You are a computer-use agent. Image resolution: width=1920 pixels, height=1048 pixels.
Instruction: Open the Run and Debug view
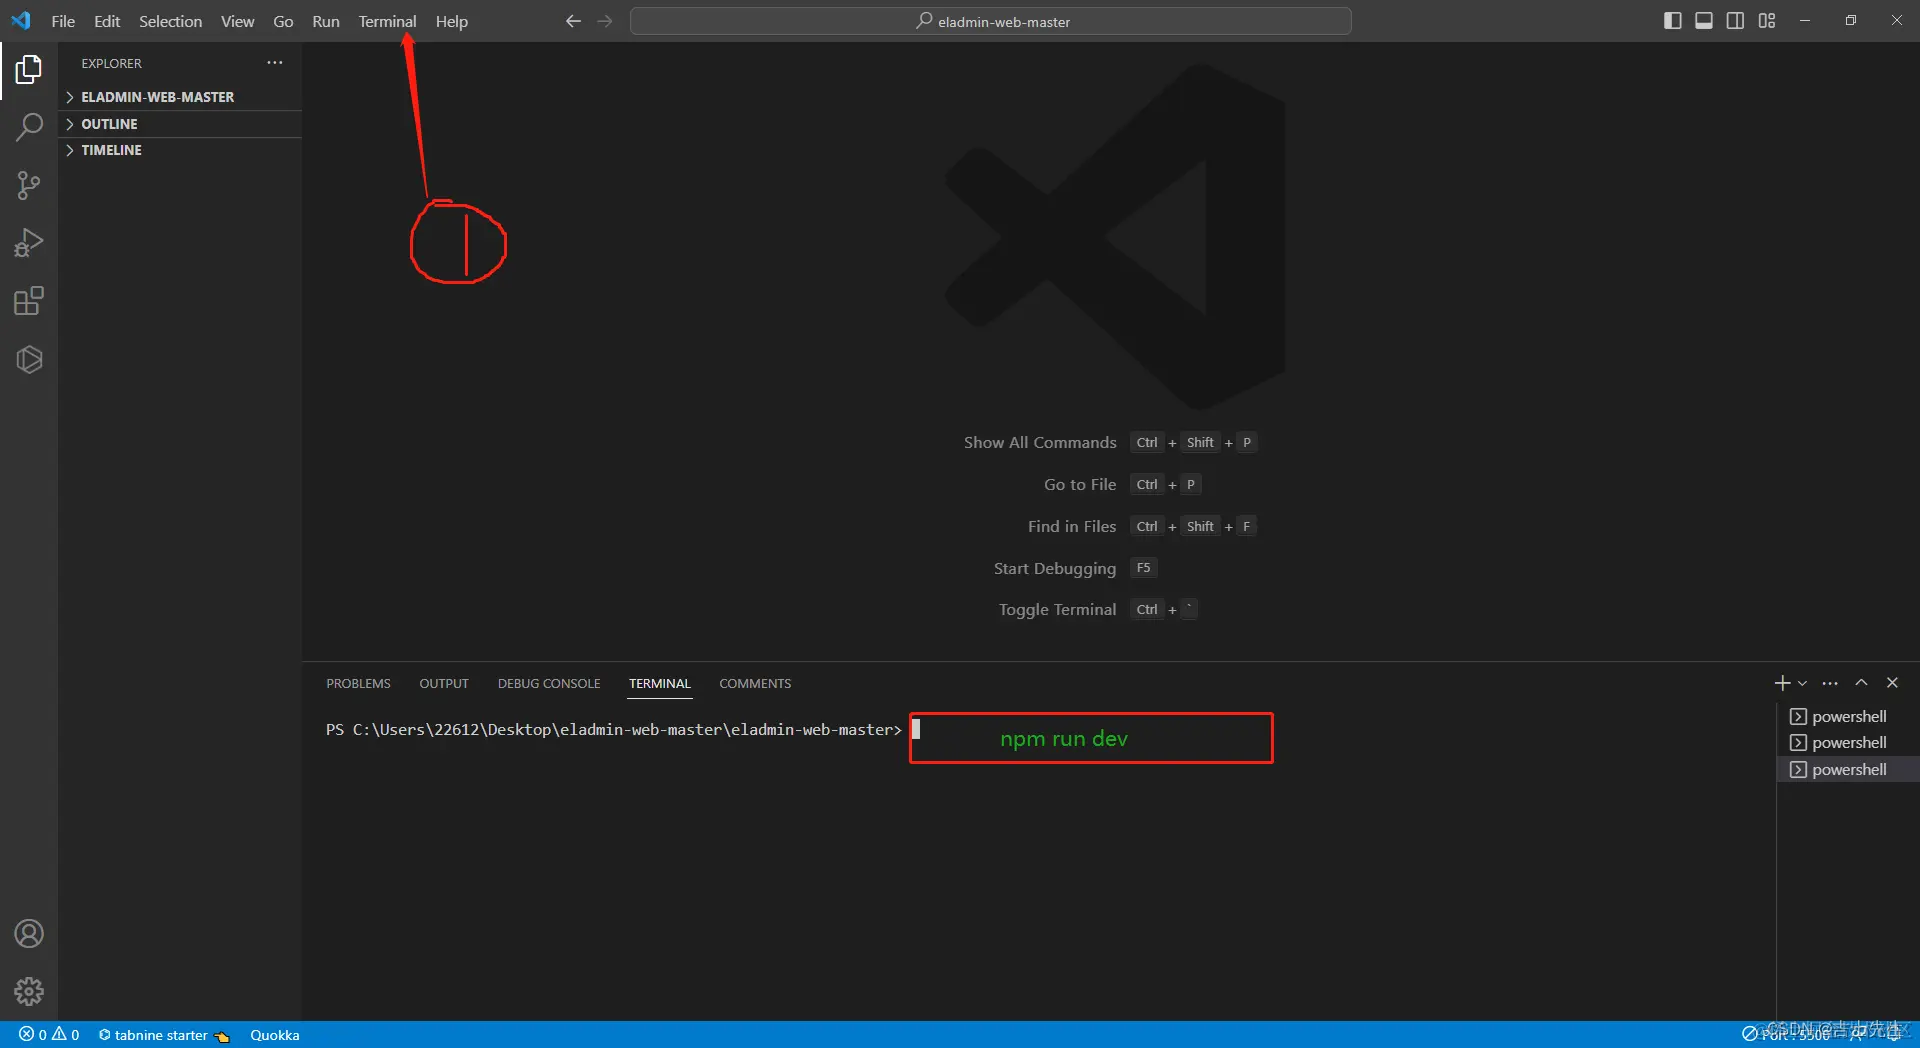(29, 243)
